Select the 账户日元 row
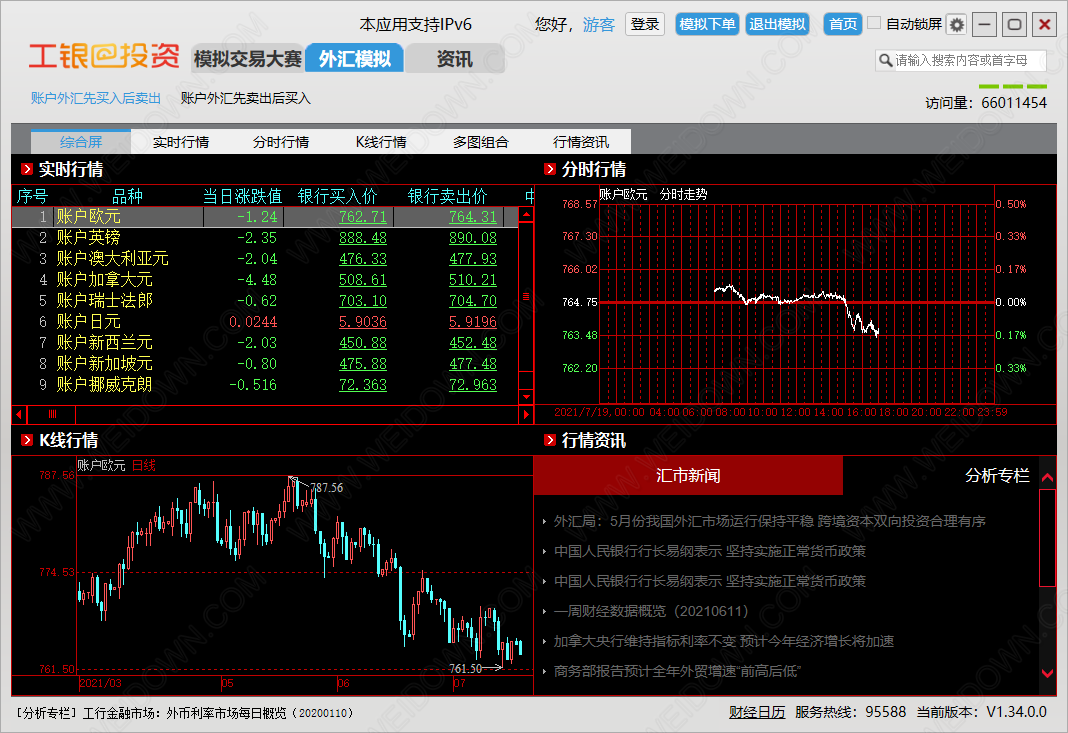This screenshot has height=733, width=1068. coord(266,322)
